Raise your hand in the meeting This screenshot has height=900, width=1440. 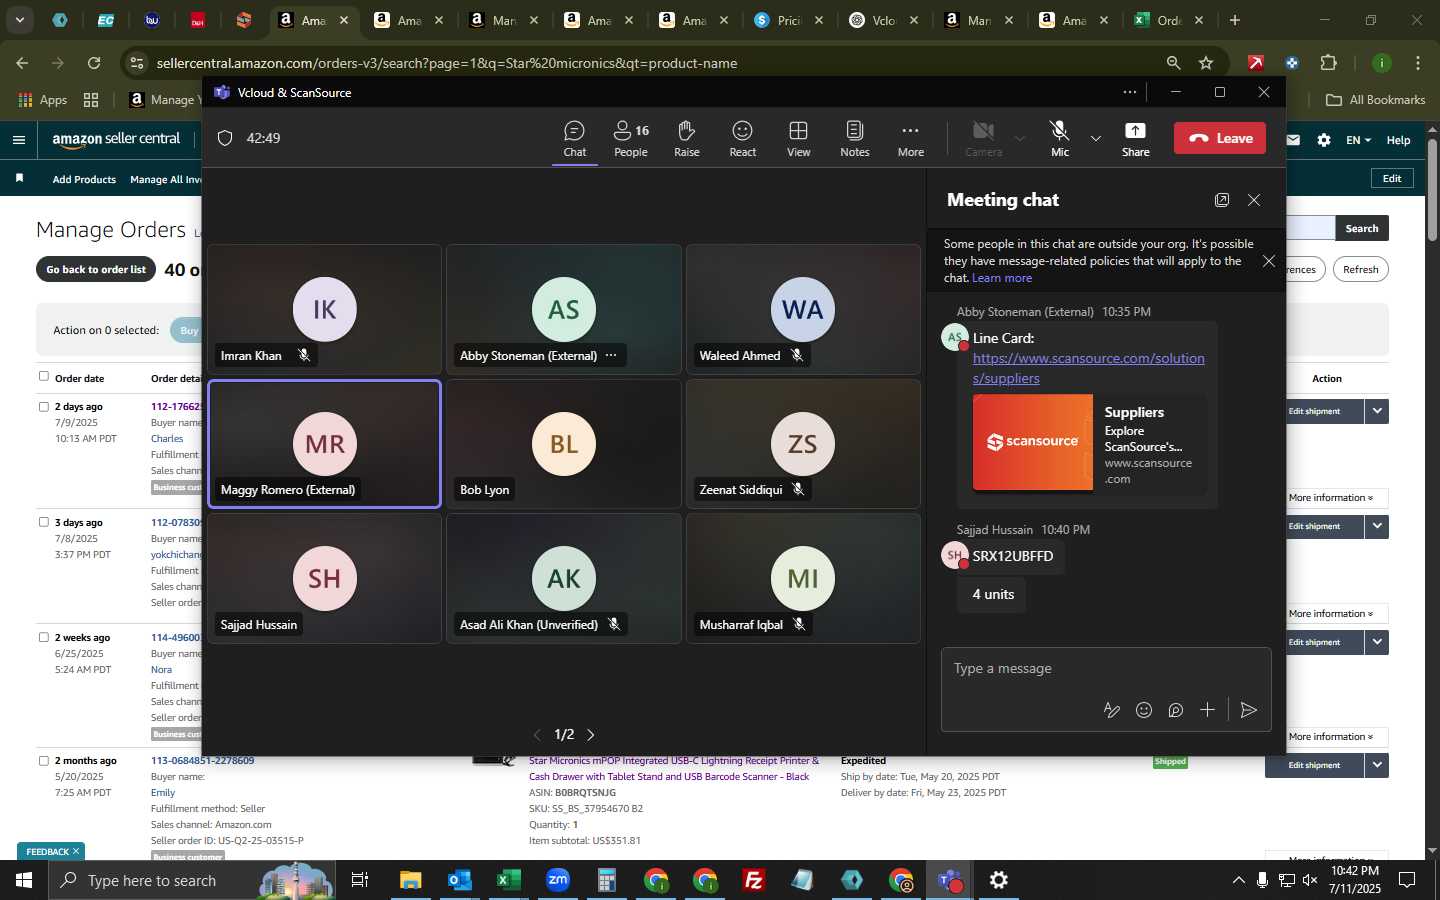click(687, 139)
